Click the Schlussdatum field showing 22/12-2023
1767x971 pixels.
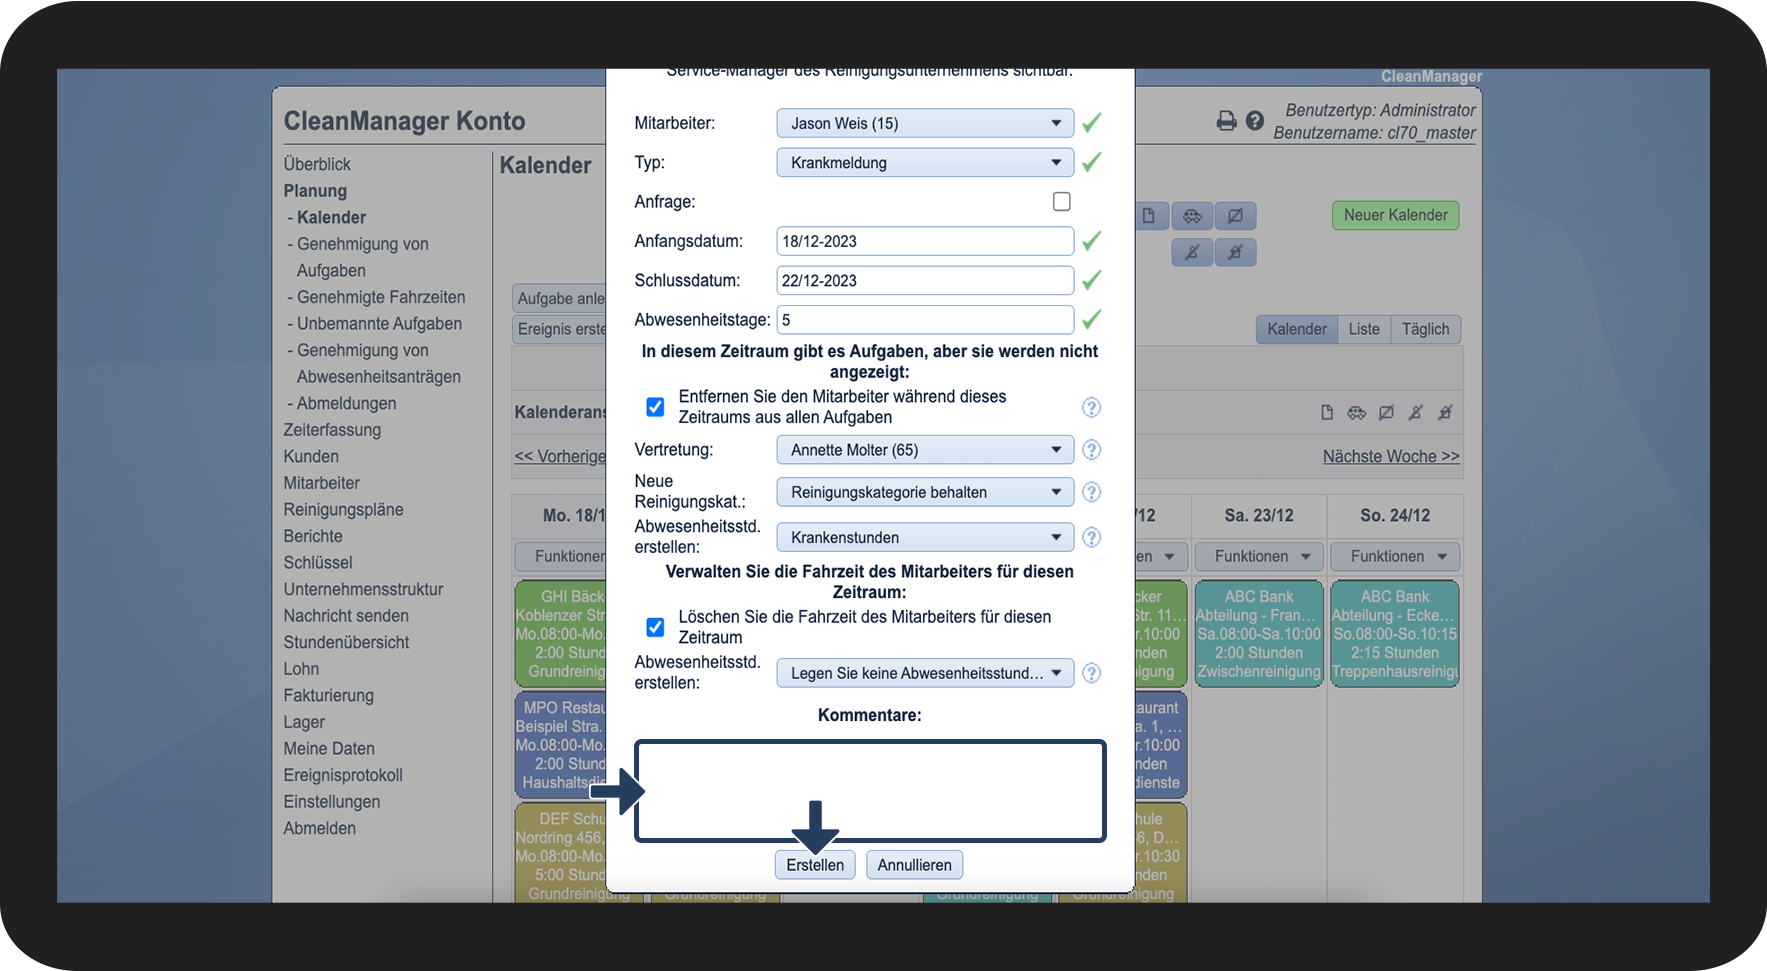(x=925, y=281)
